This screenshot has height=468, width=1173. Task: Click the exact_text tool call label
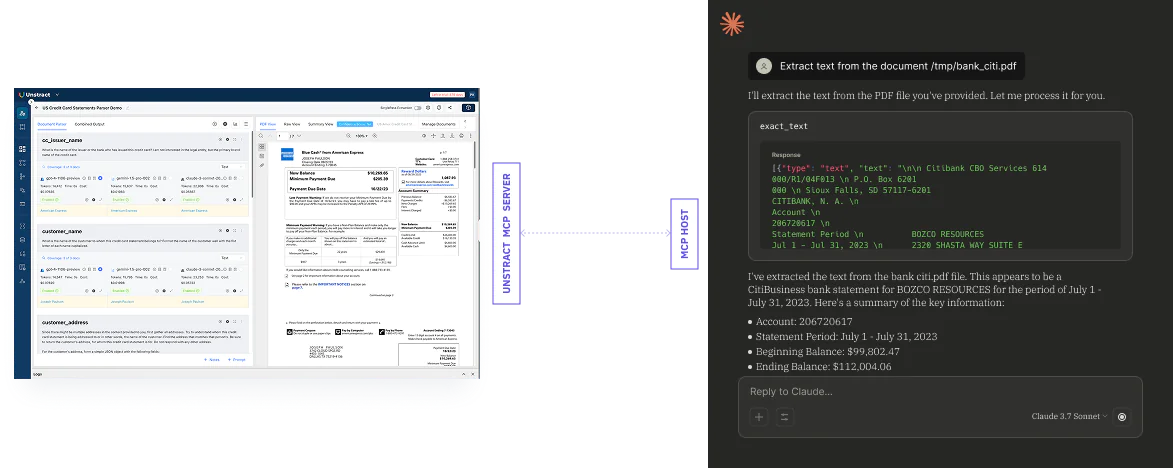tap(783, 126)
